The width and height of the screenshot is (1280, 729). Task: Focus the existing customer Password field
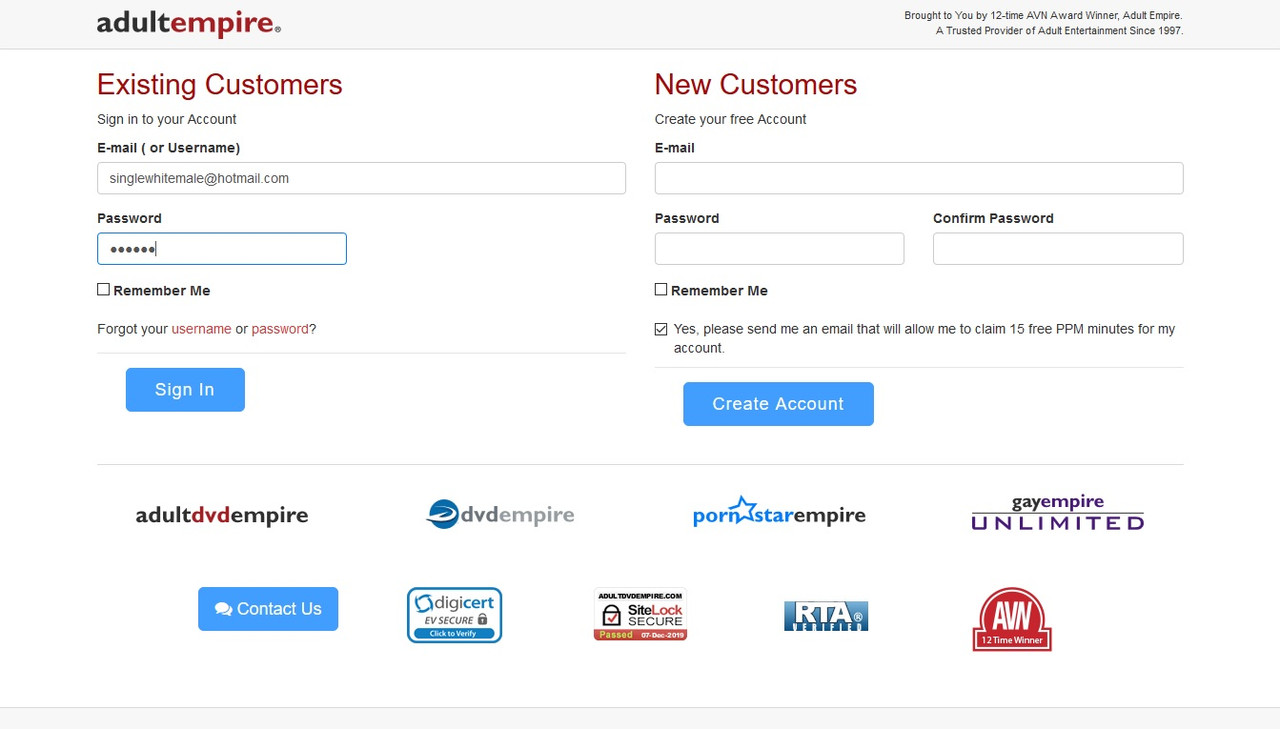[222, 249]
